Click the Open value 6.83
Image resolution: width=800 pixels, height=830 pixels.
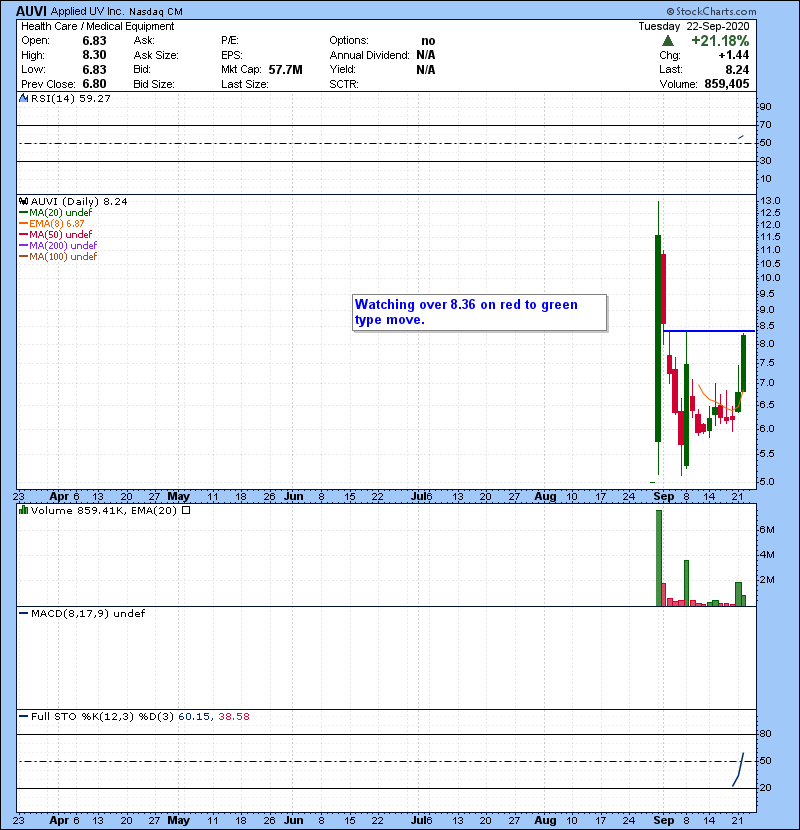[x=94, y=41]
